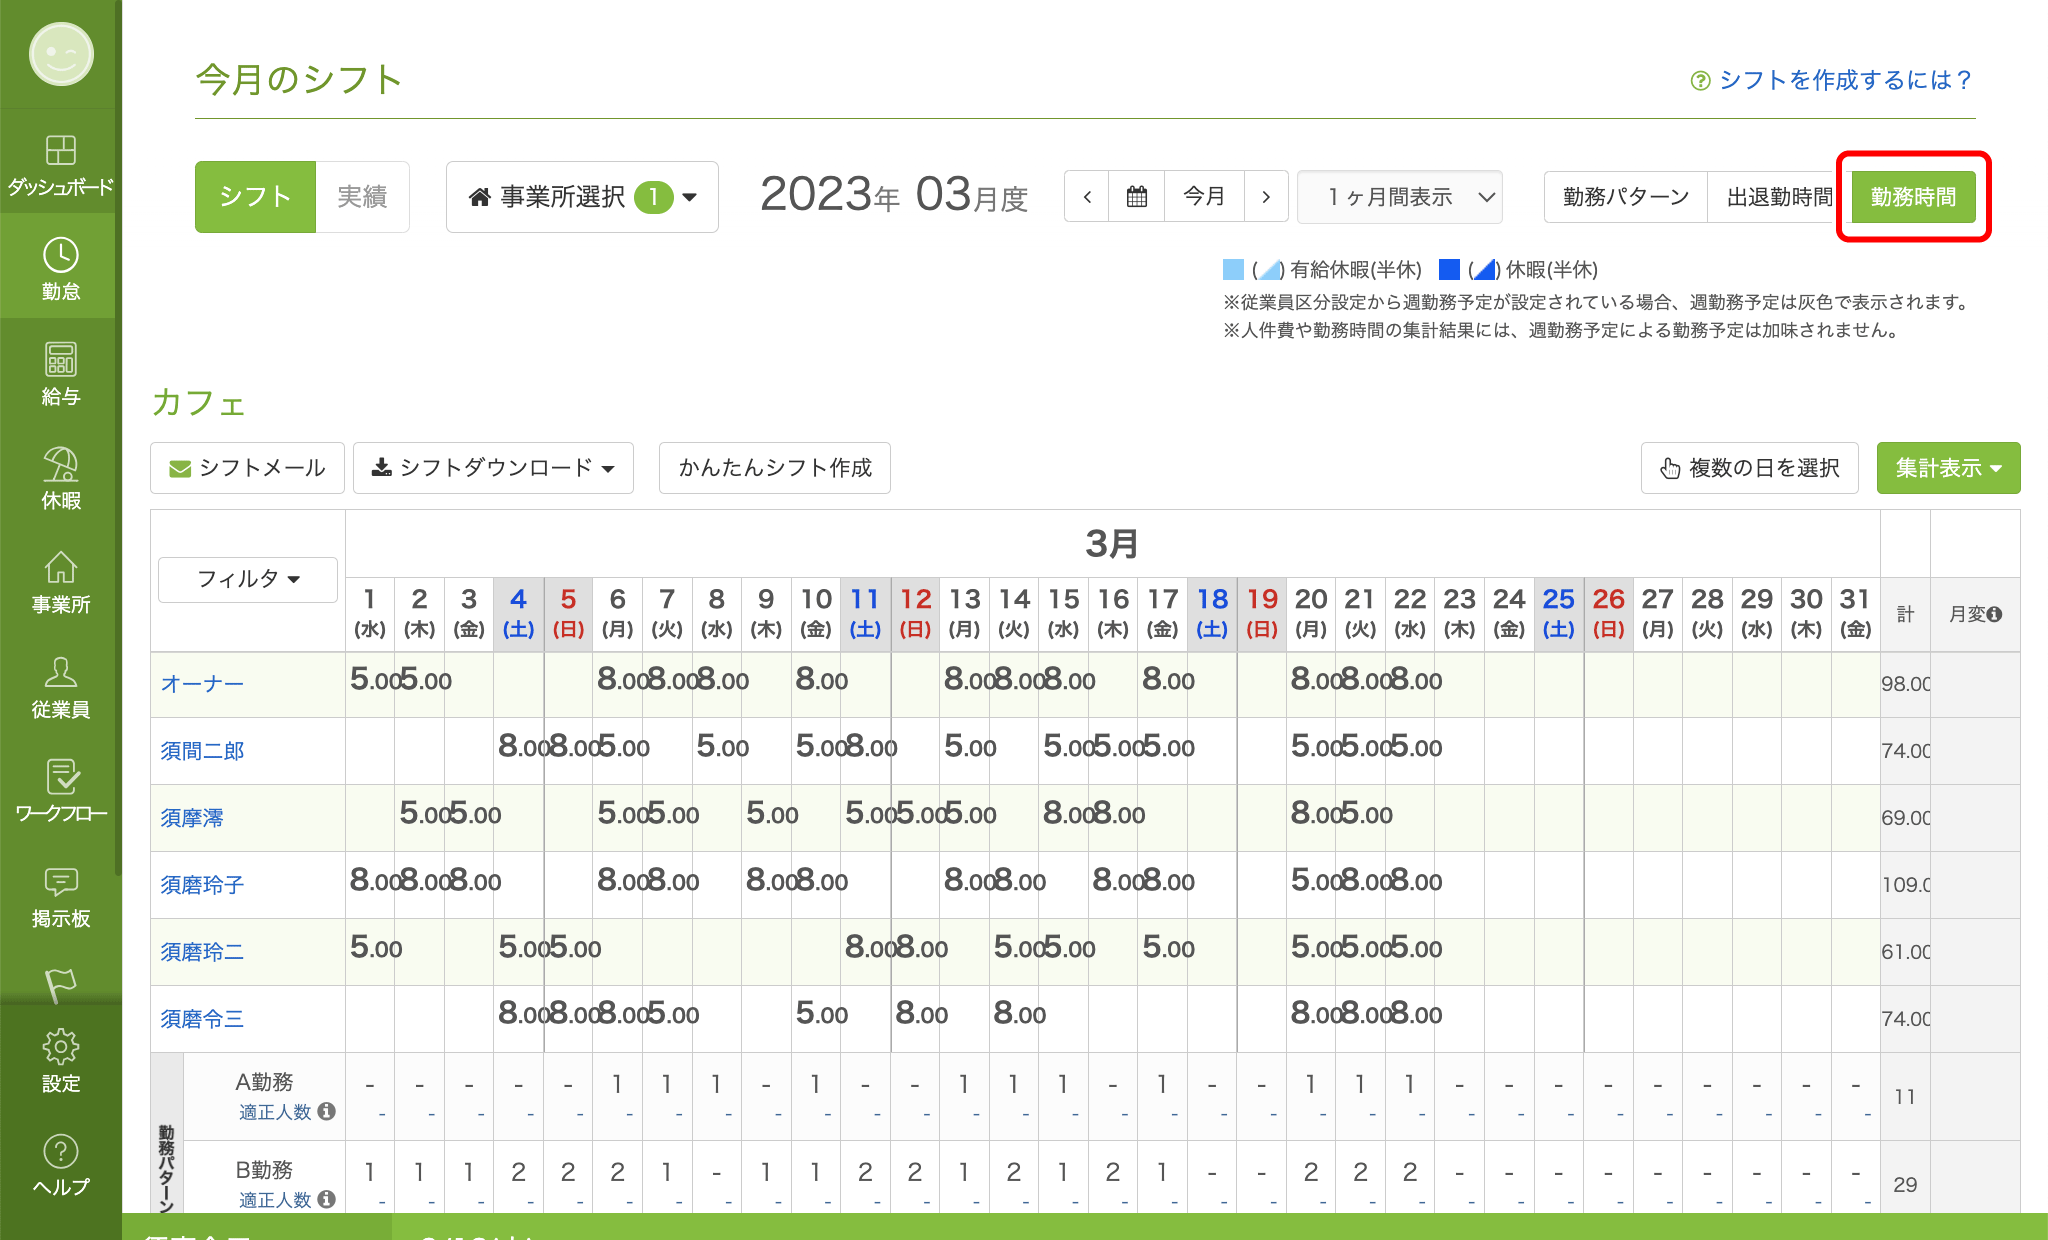The width and height of the screenshot is (2048, 1240).
Task: Open the 須磨玲子 employee link
Action: (x=202, y=885)
